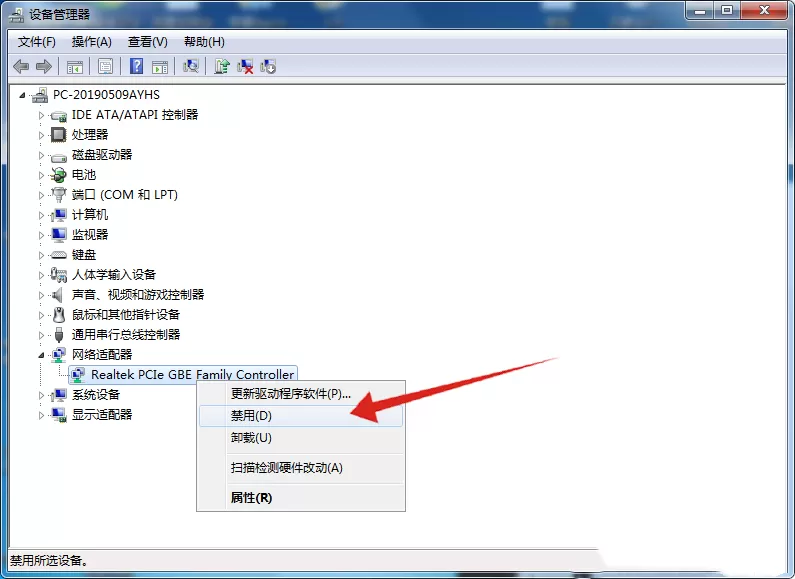Click the 人体学输入设备 icon
This screenshot has height=579, width=795.
(x=58, y=275)
